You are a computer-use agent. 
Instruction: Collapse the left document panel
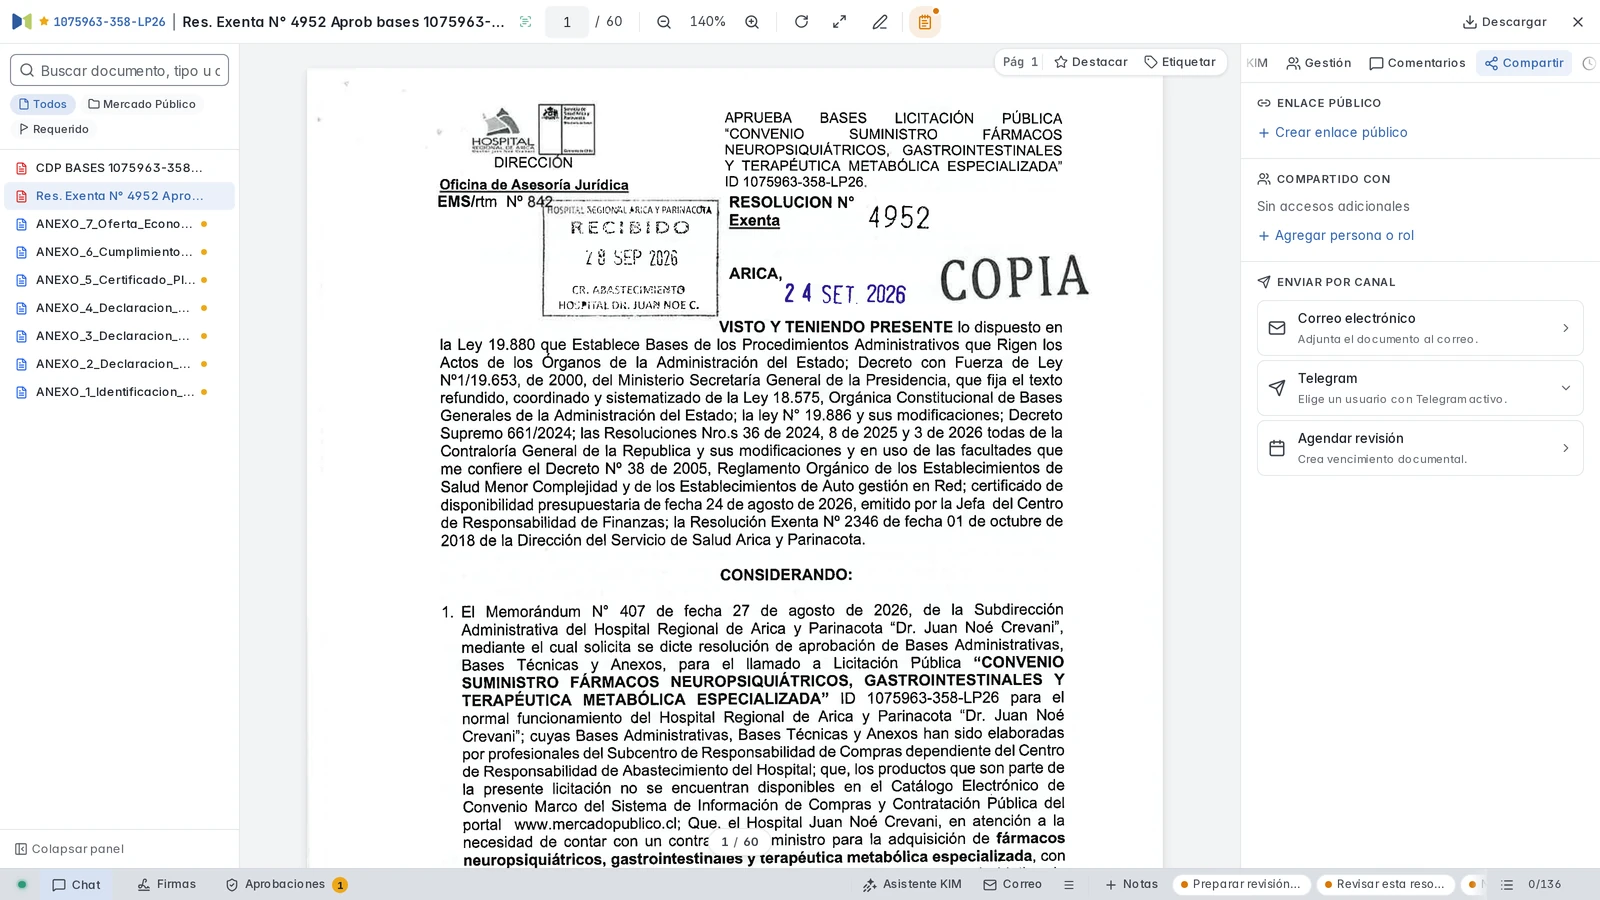click(69, 849)
